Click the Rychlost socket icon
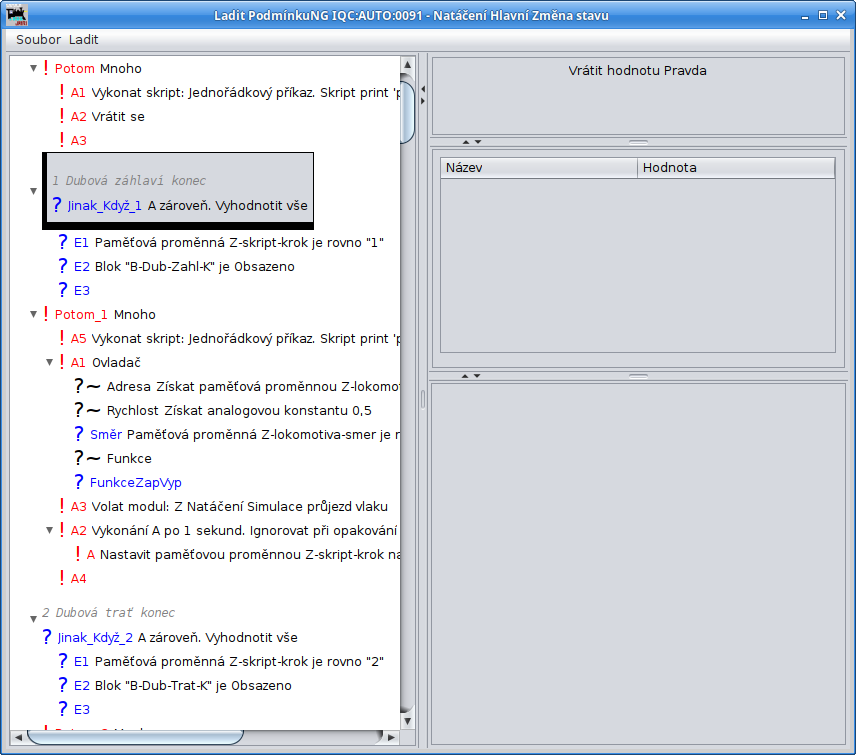 [87, 410]
